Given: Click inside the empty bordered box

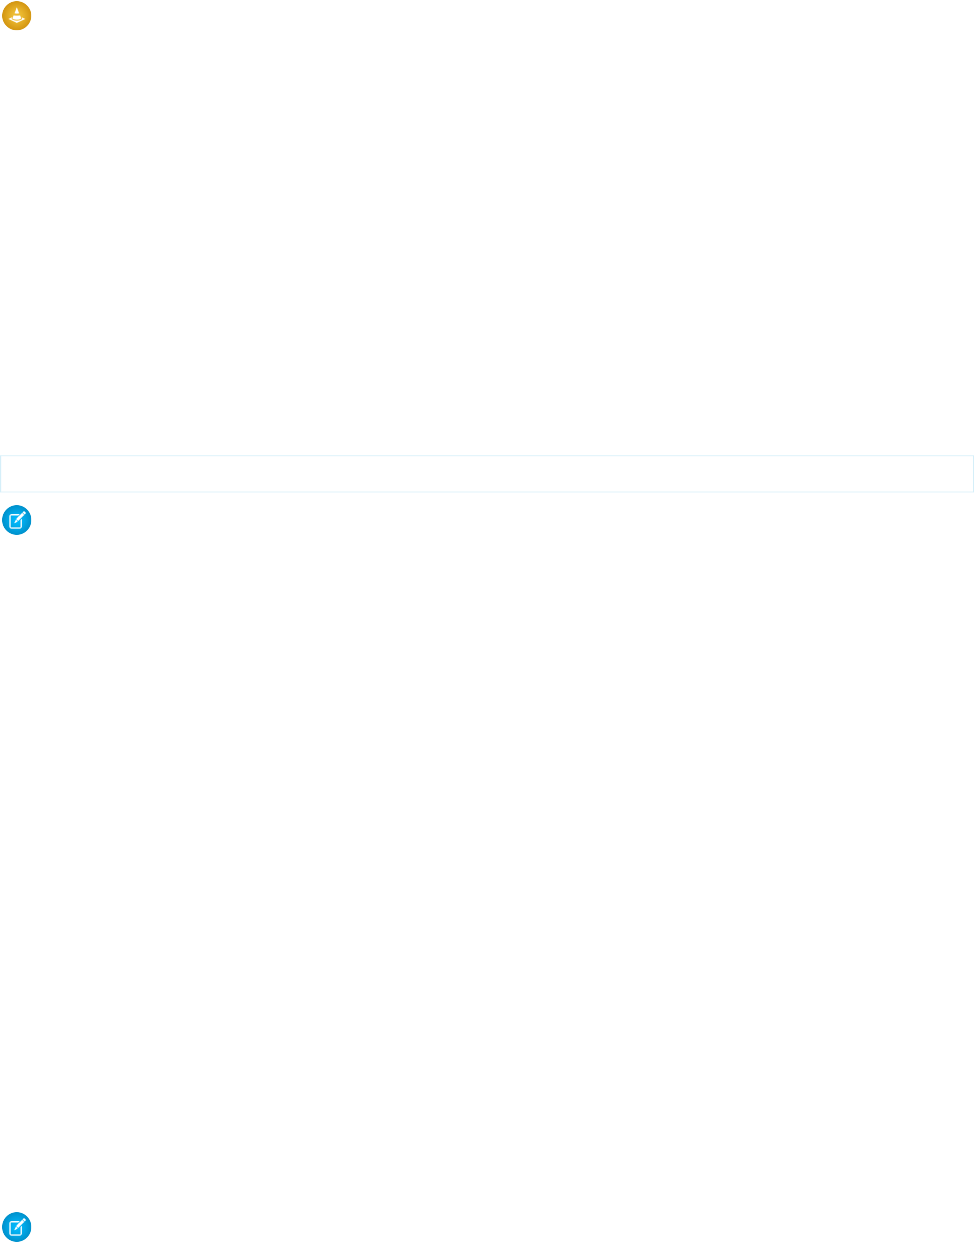Looking at the screenshot, I should (x=487, y=474).
